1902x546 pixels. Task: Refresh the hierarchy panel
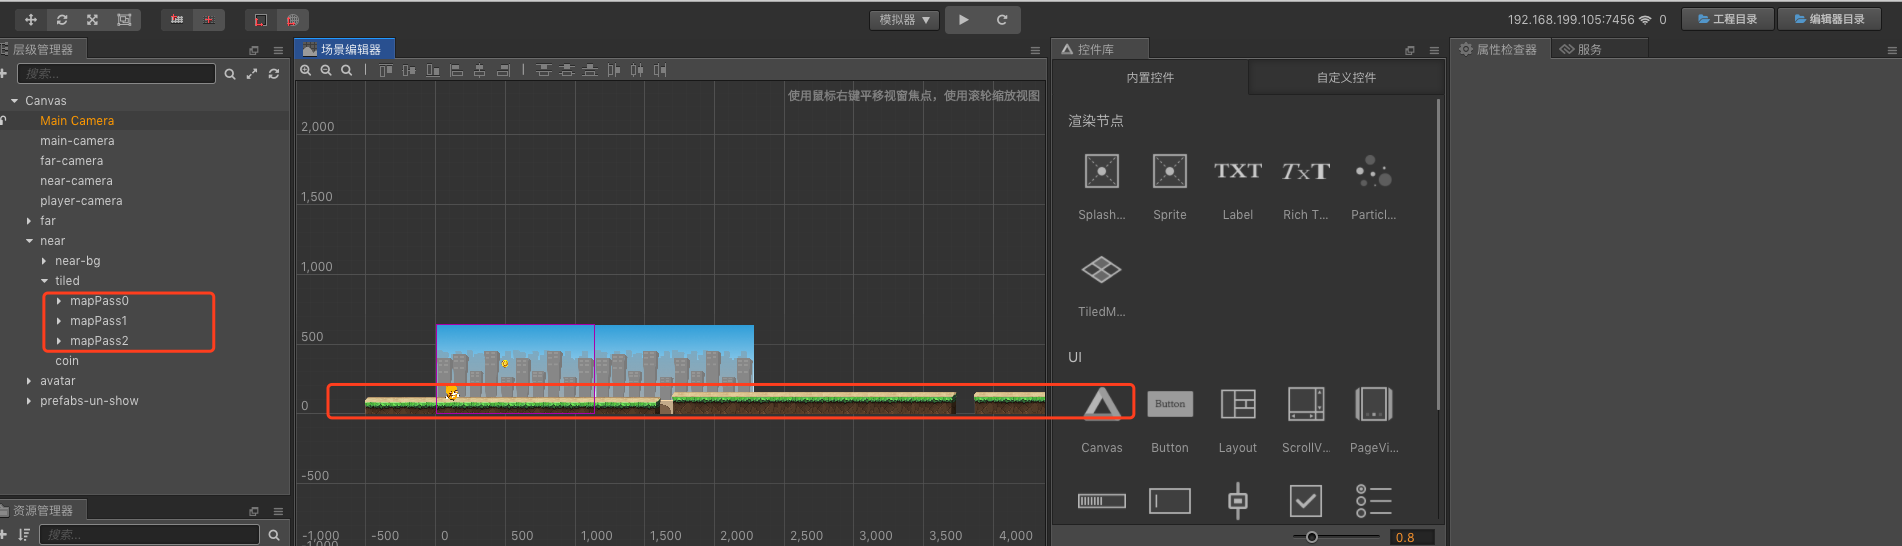(274, 74)
